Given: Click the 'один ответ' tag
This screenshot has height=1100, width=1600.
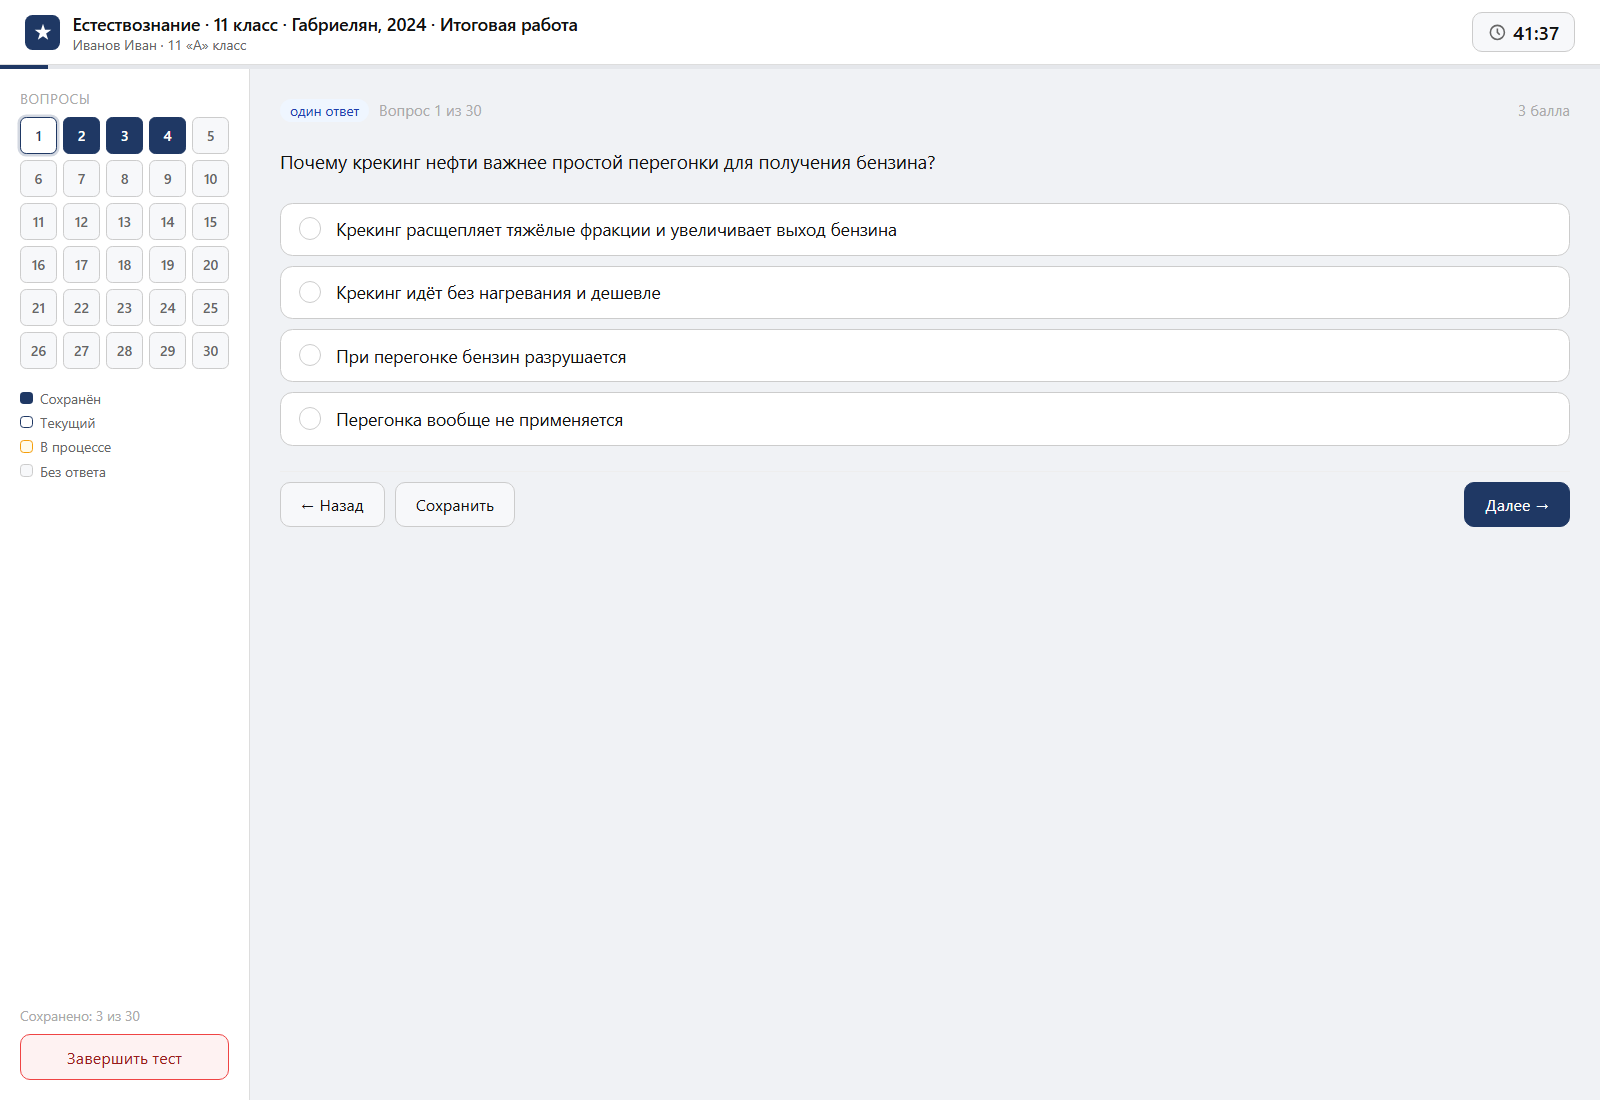Looking at the screenshot, I should pyautogui.click(x=324, y=111).
